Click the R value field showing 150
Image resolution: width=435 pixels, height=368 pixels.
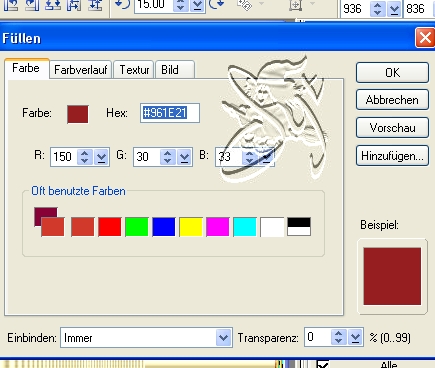point(64,157)
